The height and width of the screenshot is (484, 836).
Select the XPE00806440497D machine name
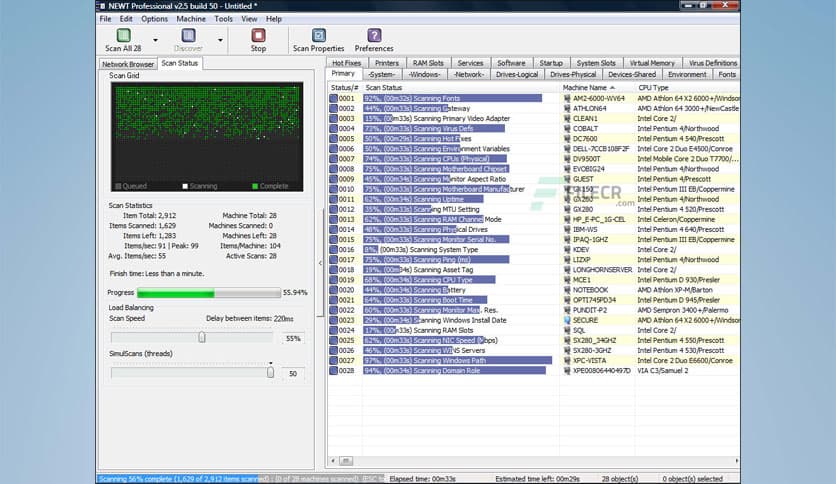[x=601, y=370]
